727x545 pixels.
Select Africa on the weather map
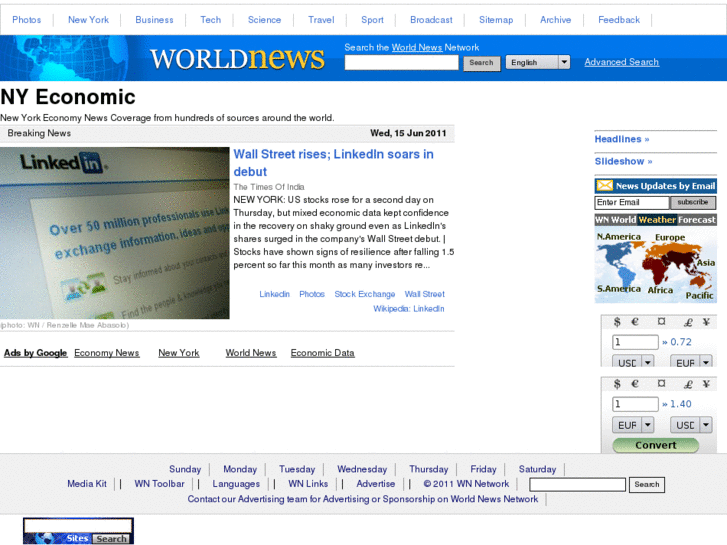tap(660, 290)
